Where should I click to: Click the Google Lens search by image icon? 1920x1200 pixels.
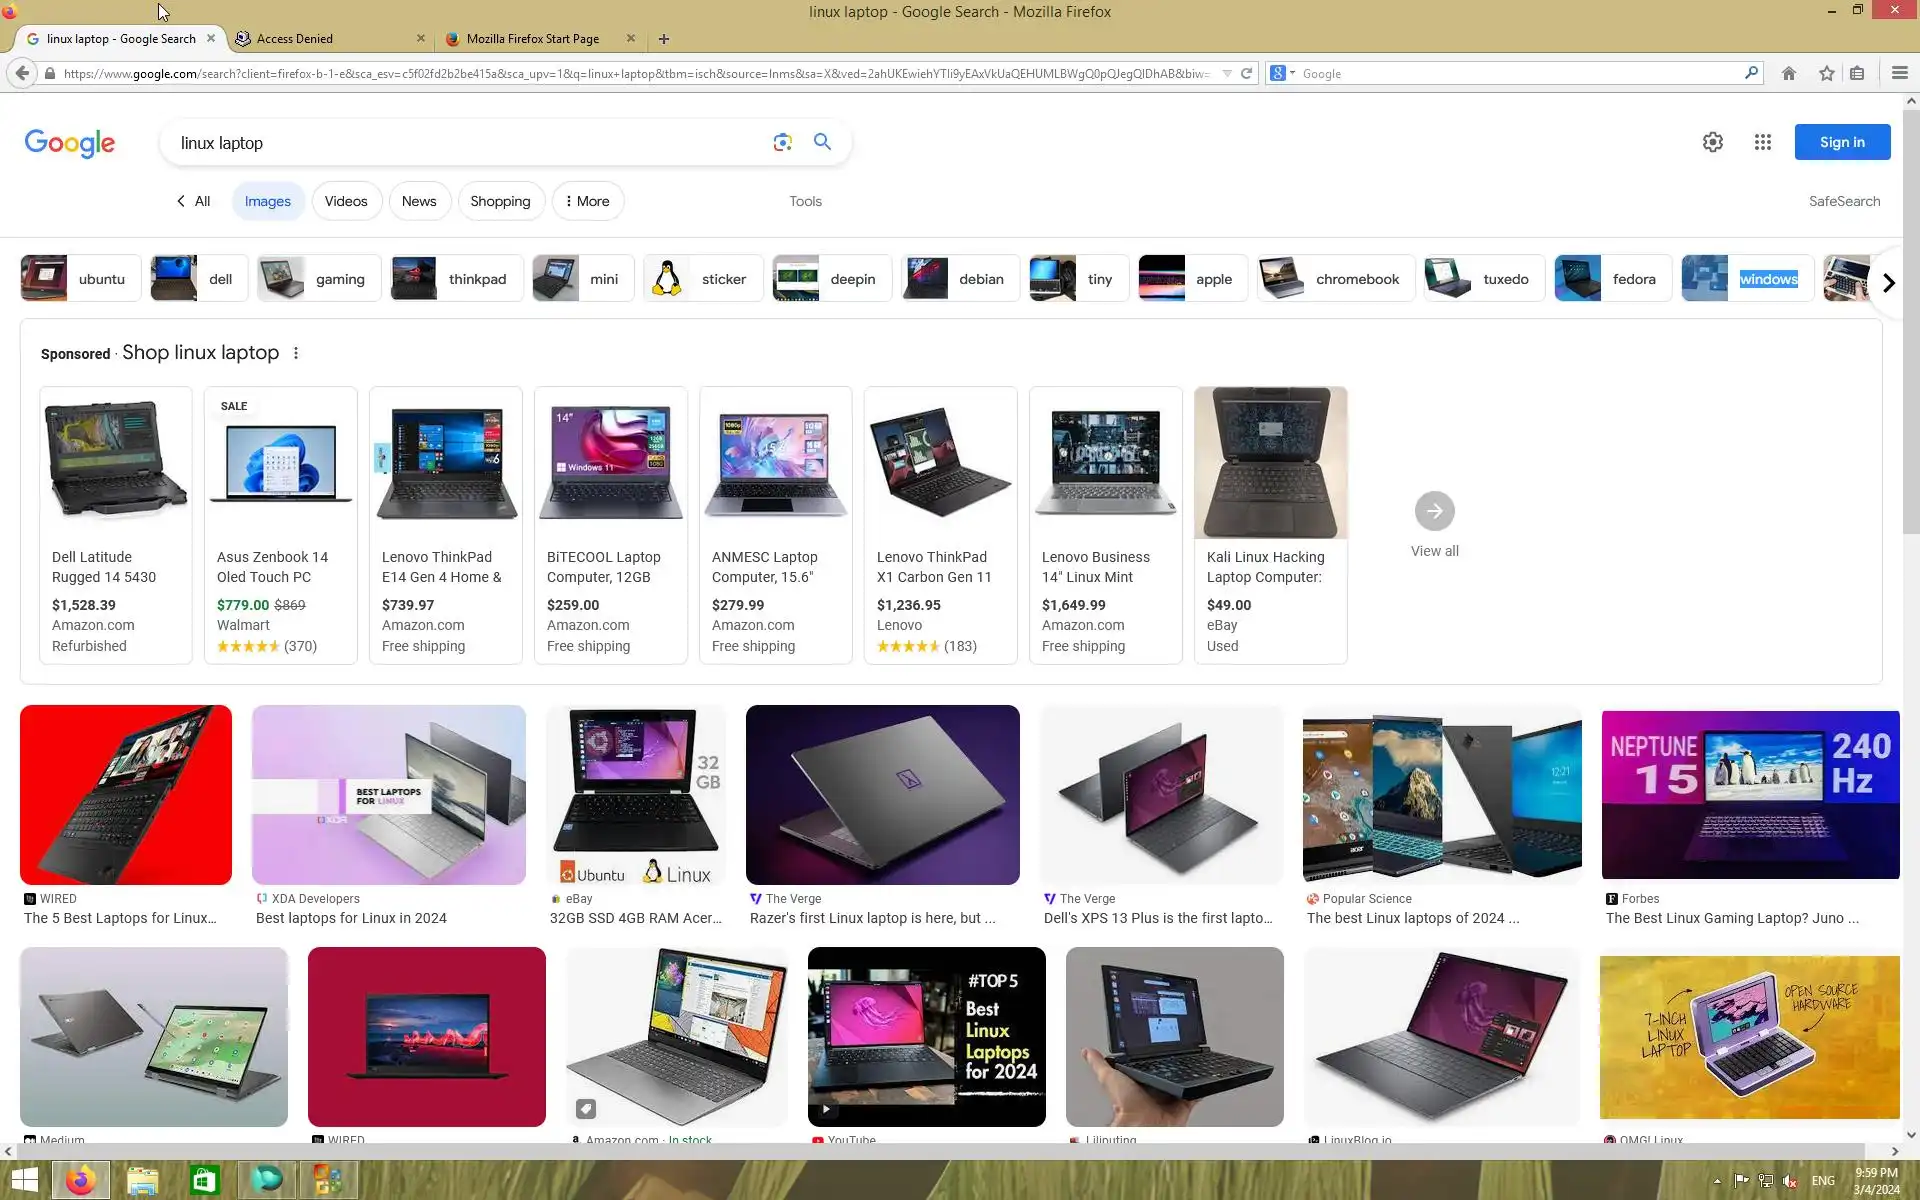tap(782, 142)
